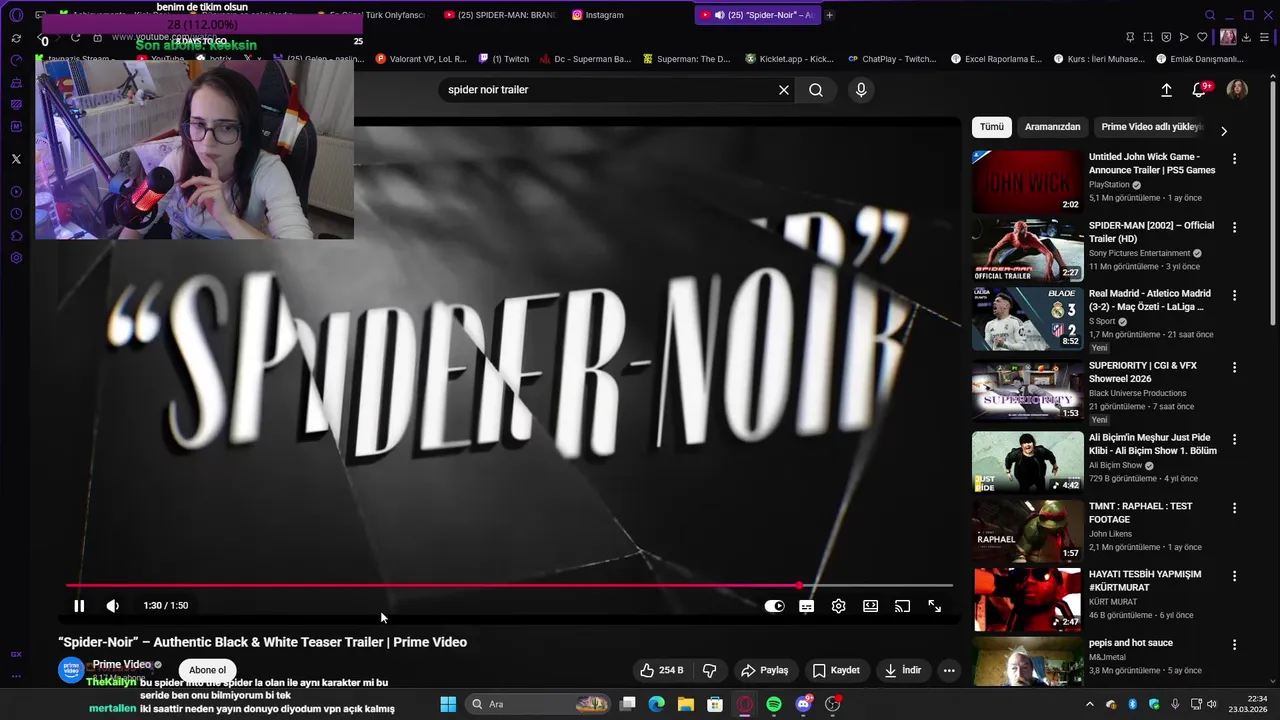Screen dimensions: 1280x720
Task: Open SUPERIORITY CGI & VFX Showreel thumbnail
Action: (x=1027, y=390)
